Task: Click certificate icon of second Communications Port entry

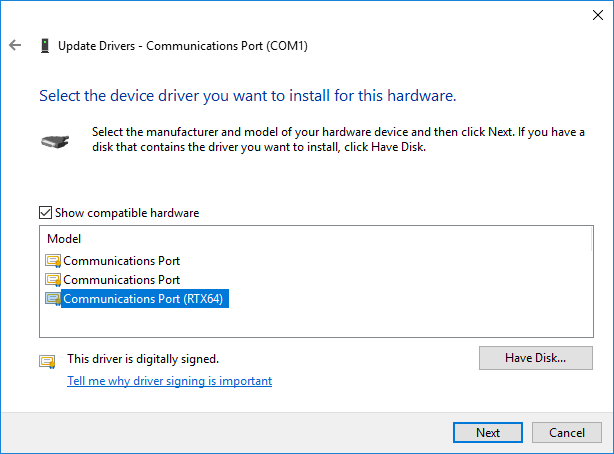Action: tap(53, 280)
